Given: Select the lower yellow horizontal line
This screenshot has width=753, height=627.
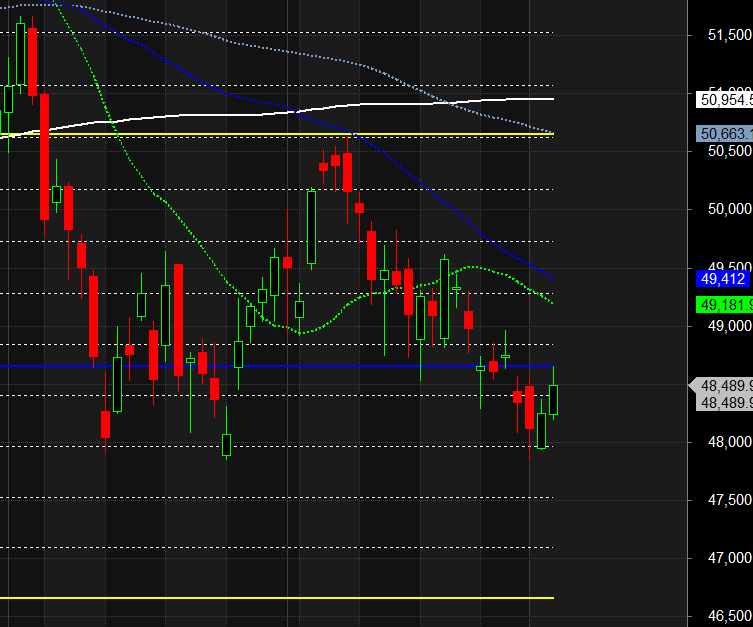Looking at the screenshot, I should coord(277,598).
